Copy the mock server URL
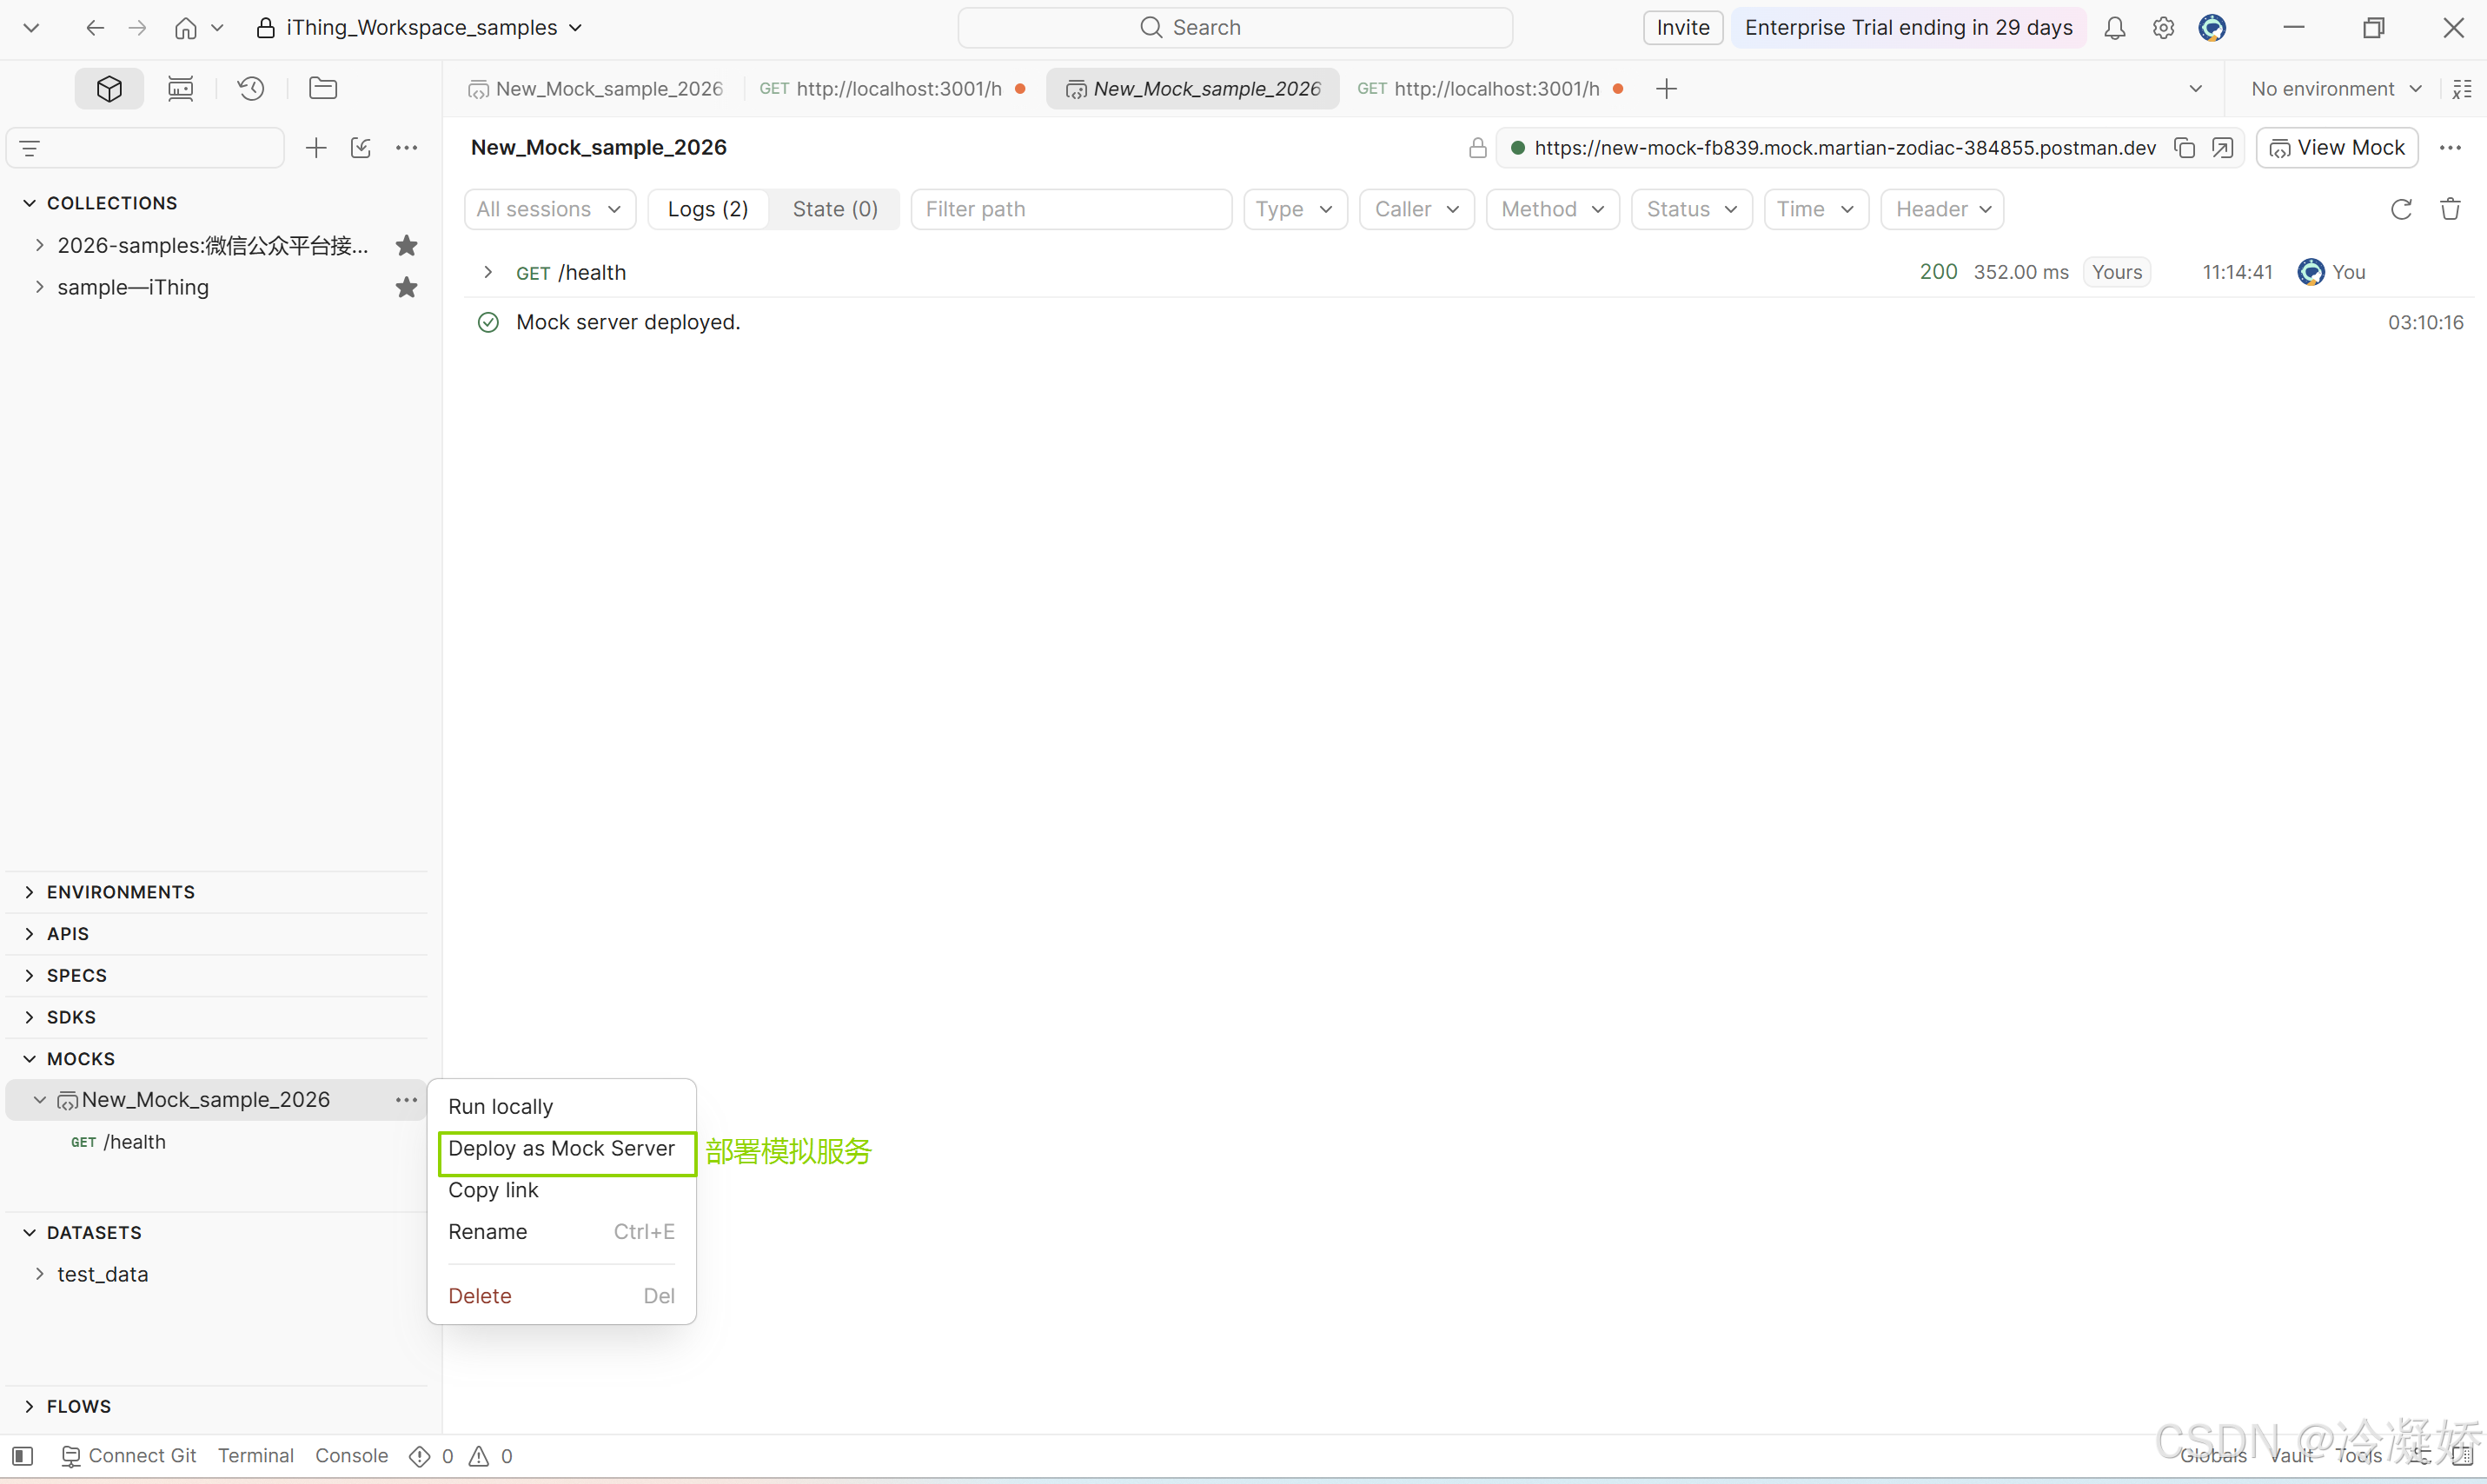The height and width of the screenshot is (1484, 2487). pyautogui.click(x=2185, y=148)
